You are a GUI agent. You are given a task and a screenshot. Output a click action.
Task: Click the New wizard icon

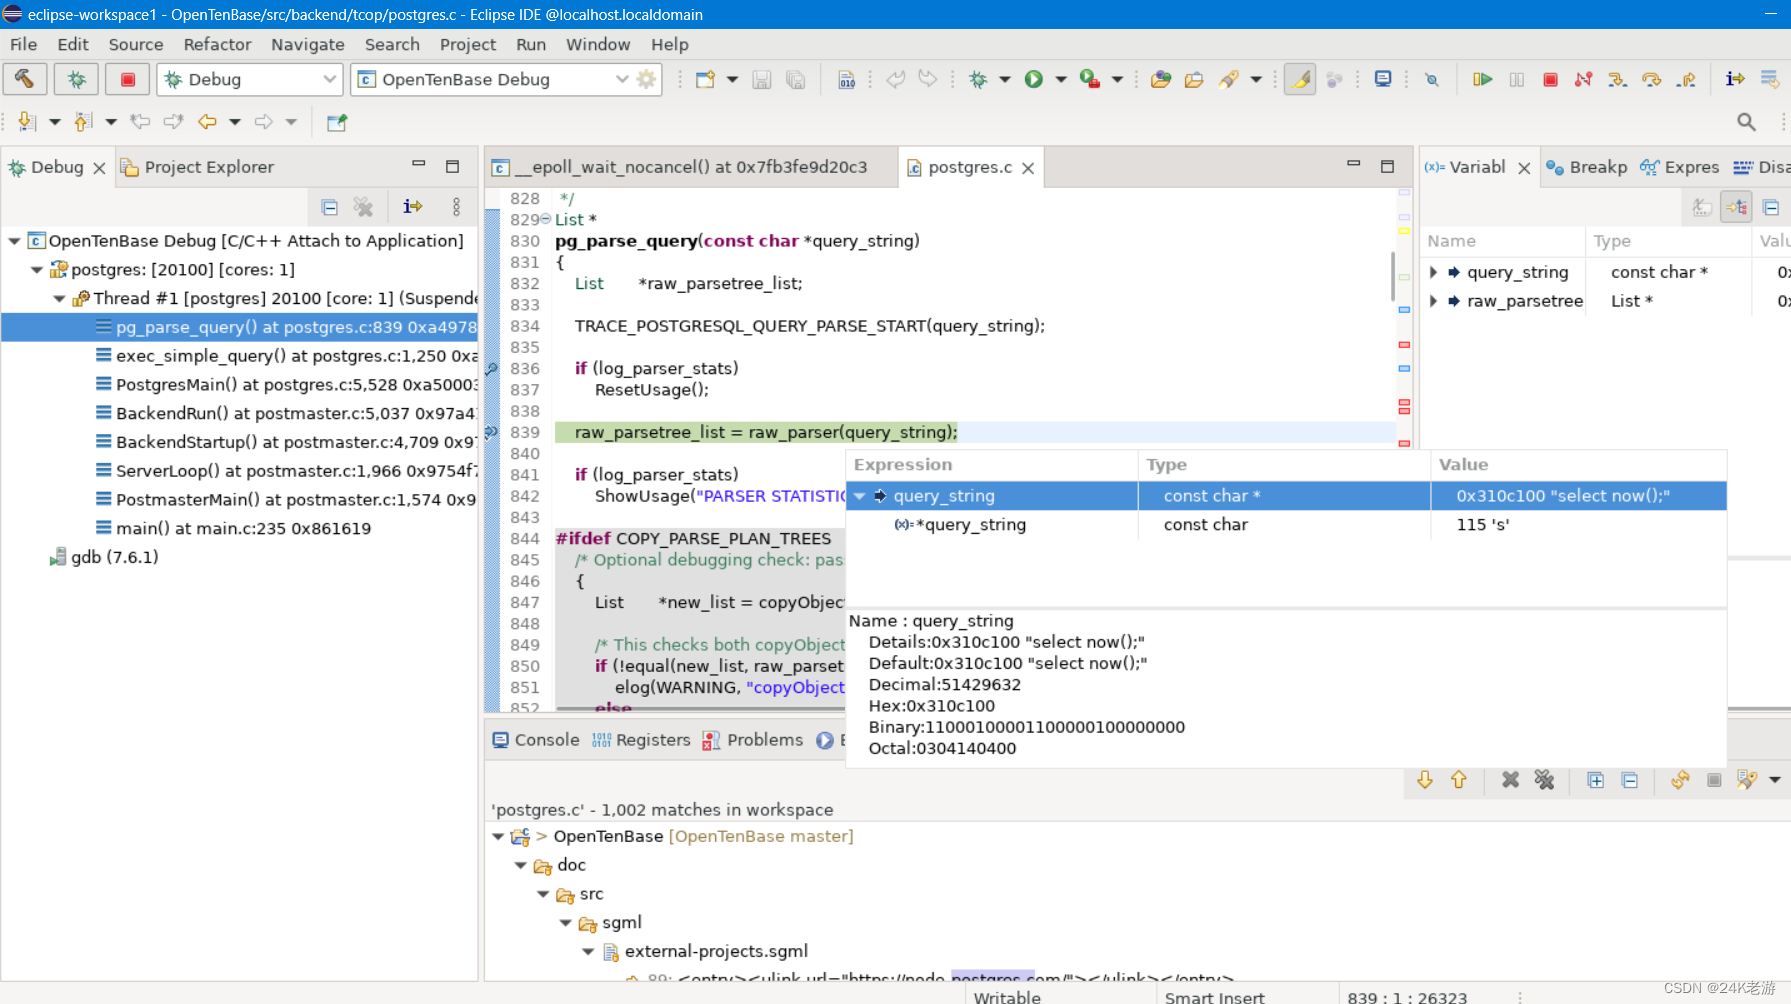705,79
